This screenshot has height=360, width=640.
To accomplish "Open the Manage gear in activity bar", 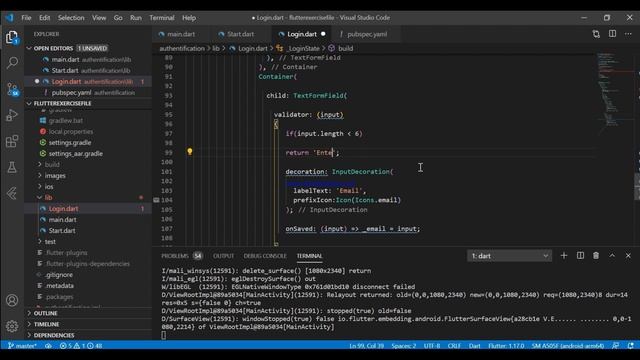I will [x=12, y=326].
